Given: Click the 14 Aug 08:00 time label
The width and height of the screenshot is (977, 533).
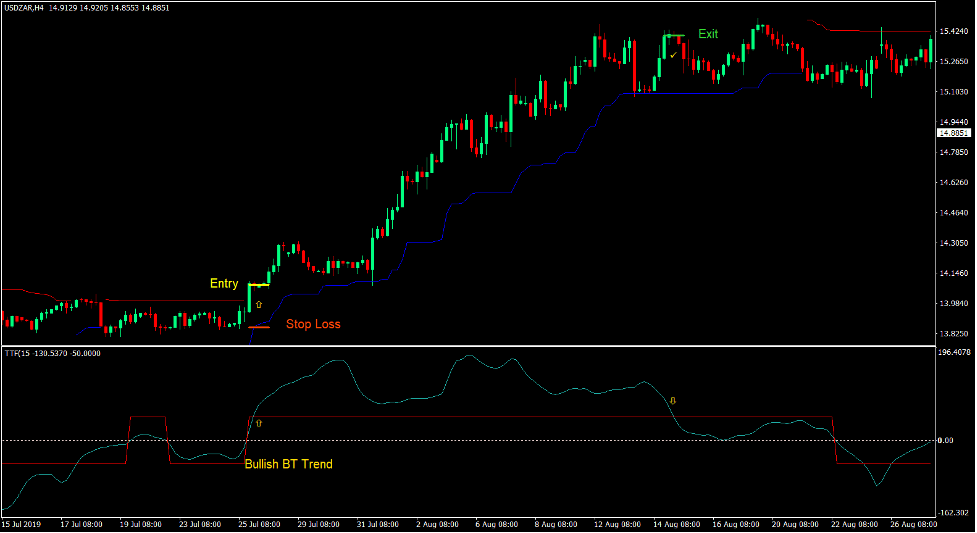Looking at the screenshot, I should pyautogui.click(x=676, y=525).
